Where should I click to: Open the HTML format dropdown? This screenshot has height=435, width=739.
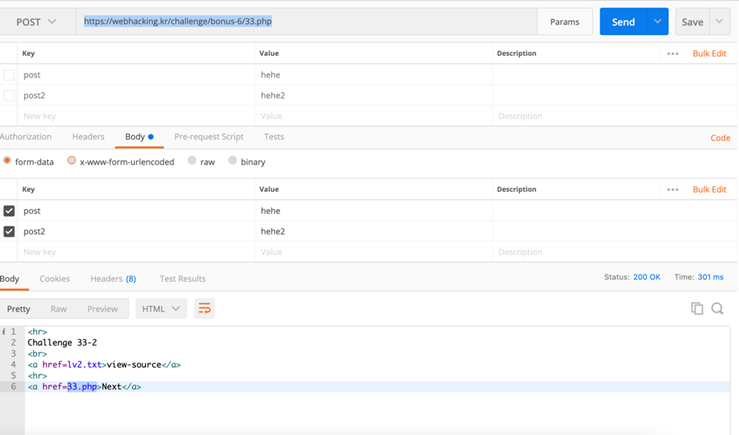point(161,309)
